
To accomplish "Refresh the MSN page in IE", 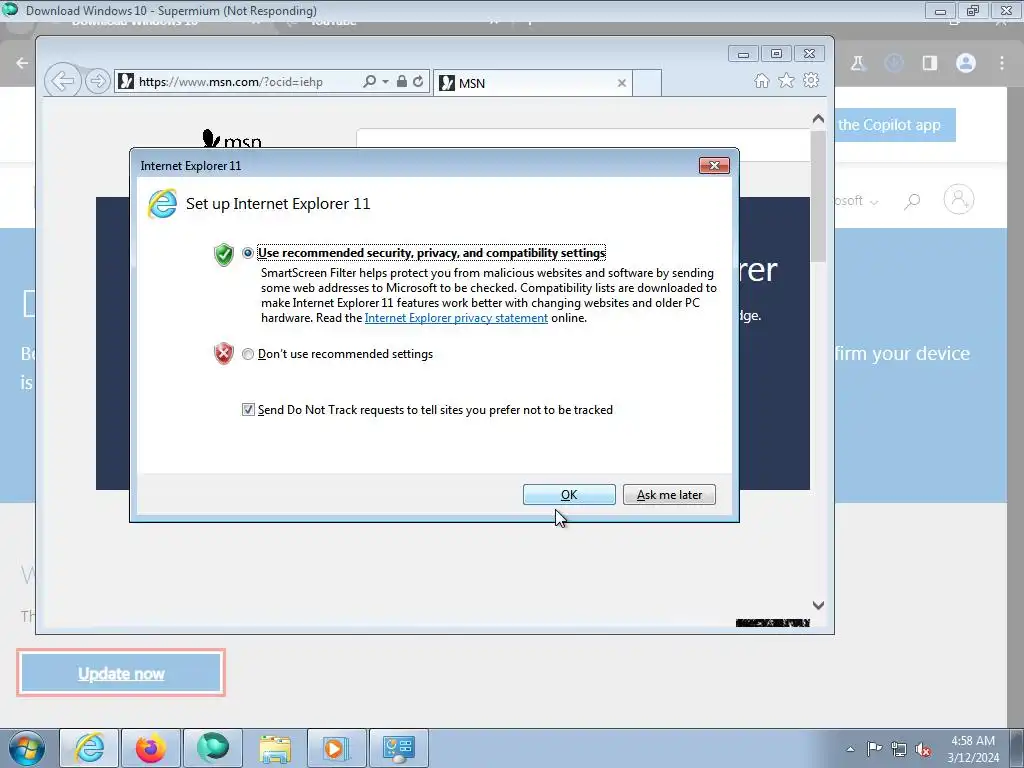I will pos(418,82).
